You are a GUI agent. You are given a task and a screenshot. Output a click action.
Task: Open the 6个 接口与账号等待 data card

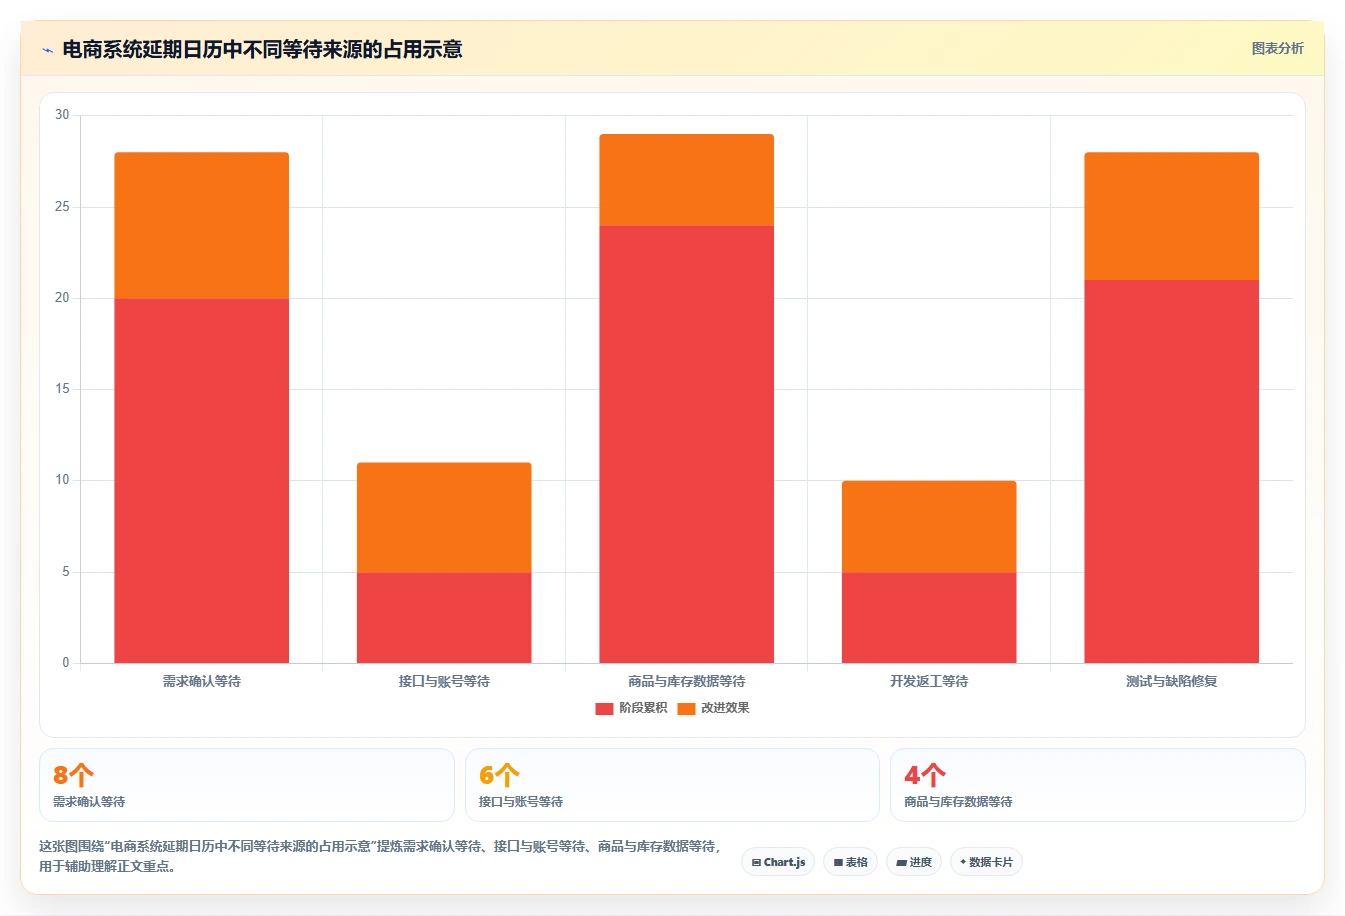672,785
